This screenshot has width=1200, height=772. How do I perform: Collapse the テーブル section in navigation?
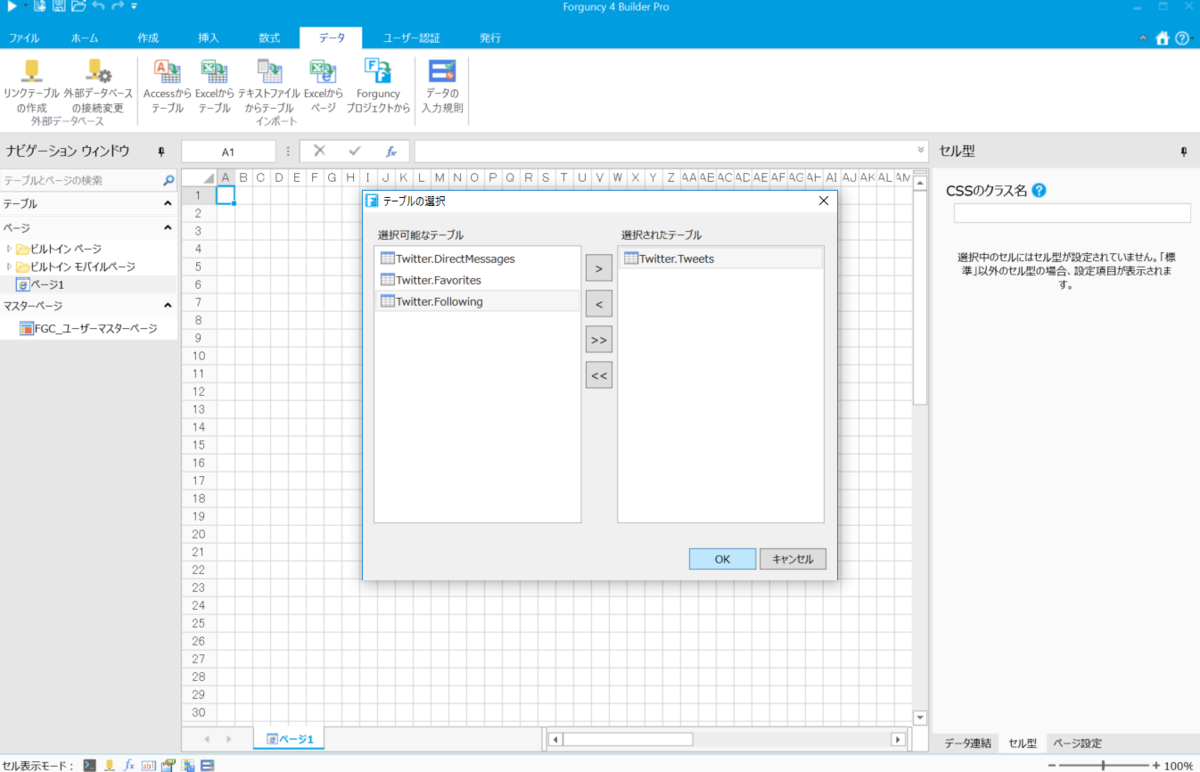tap(168, 204)
